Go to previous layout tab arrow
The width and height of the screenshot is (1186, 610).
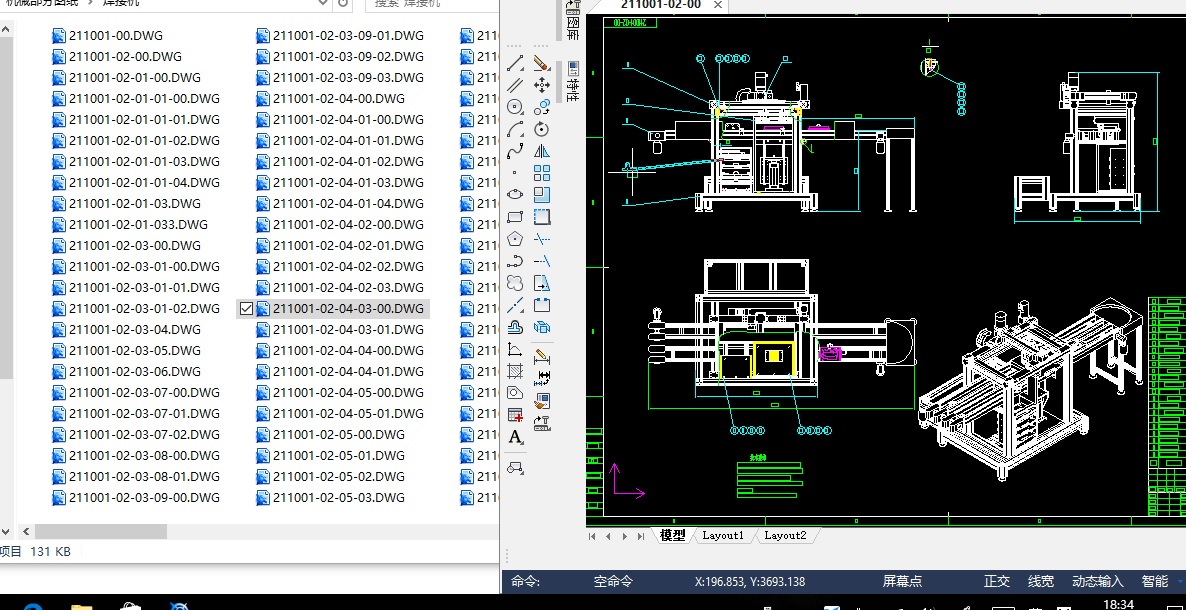(608, 536)
